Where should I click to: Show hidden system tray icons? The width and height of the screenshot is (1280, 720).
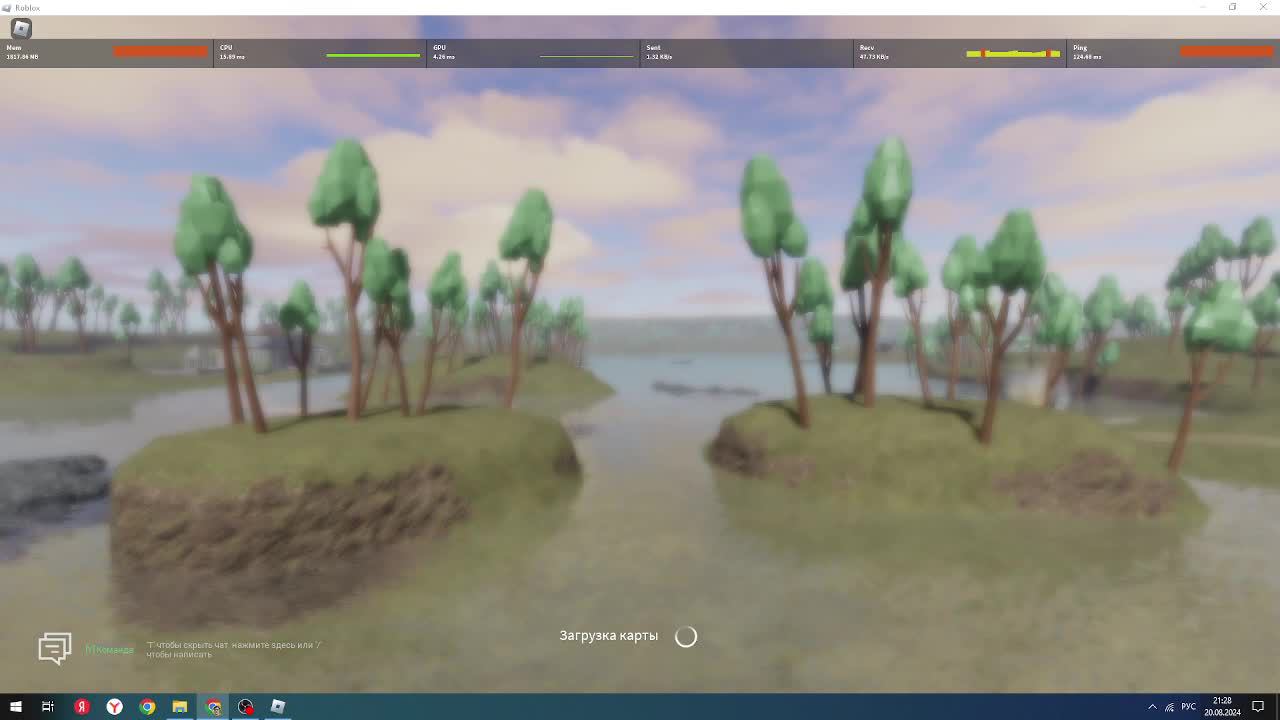click(1152, 707)
